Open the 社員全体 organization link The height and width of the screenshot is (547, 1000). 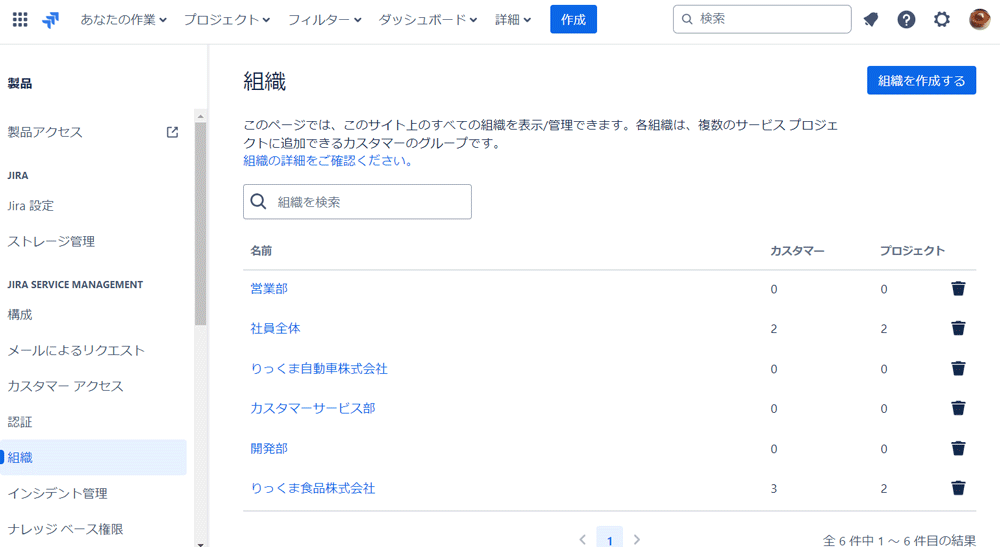pos(275,328)
